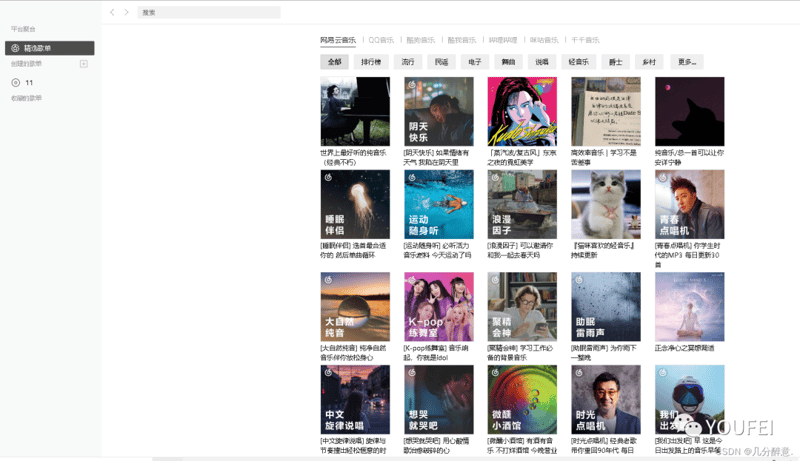Switch to the 酷我音乐 tab
The width and height of the screenshot is (800, 461).
coord(462,40)
